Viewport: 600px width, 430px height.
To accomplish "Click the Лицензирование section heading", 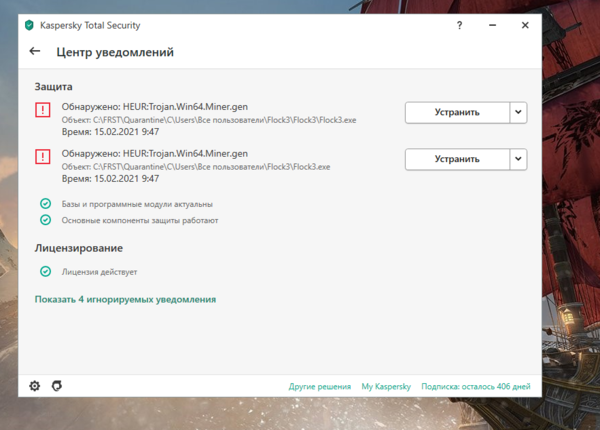I will click(x=79, y=248).
